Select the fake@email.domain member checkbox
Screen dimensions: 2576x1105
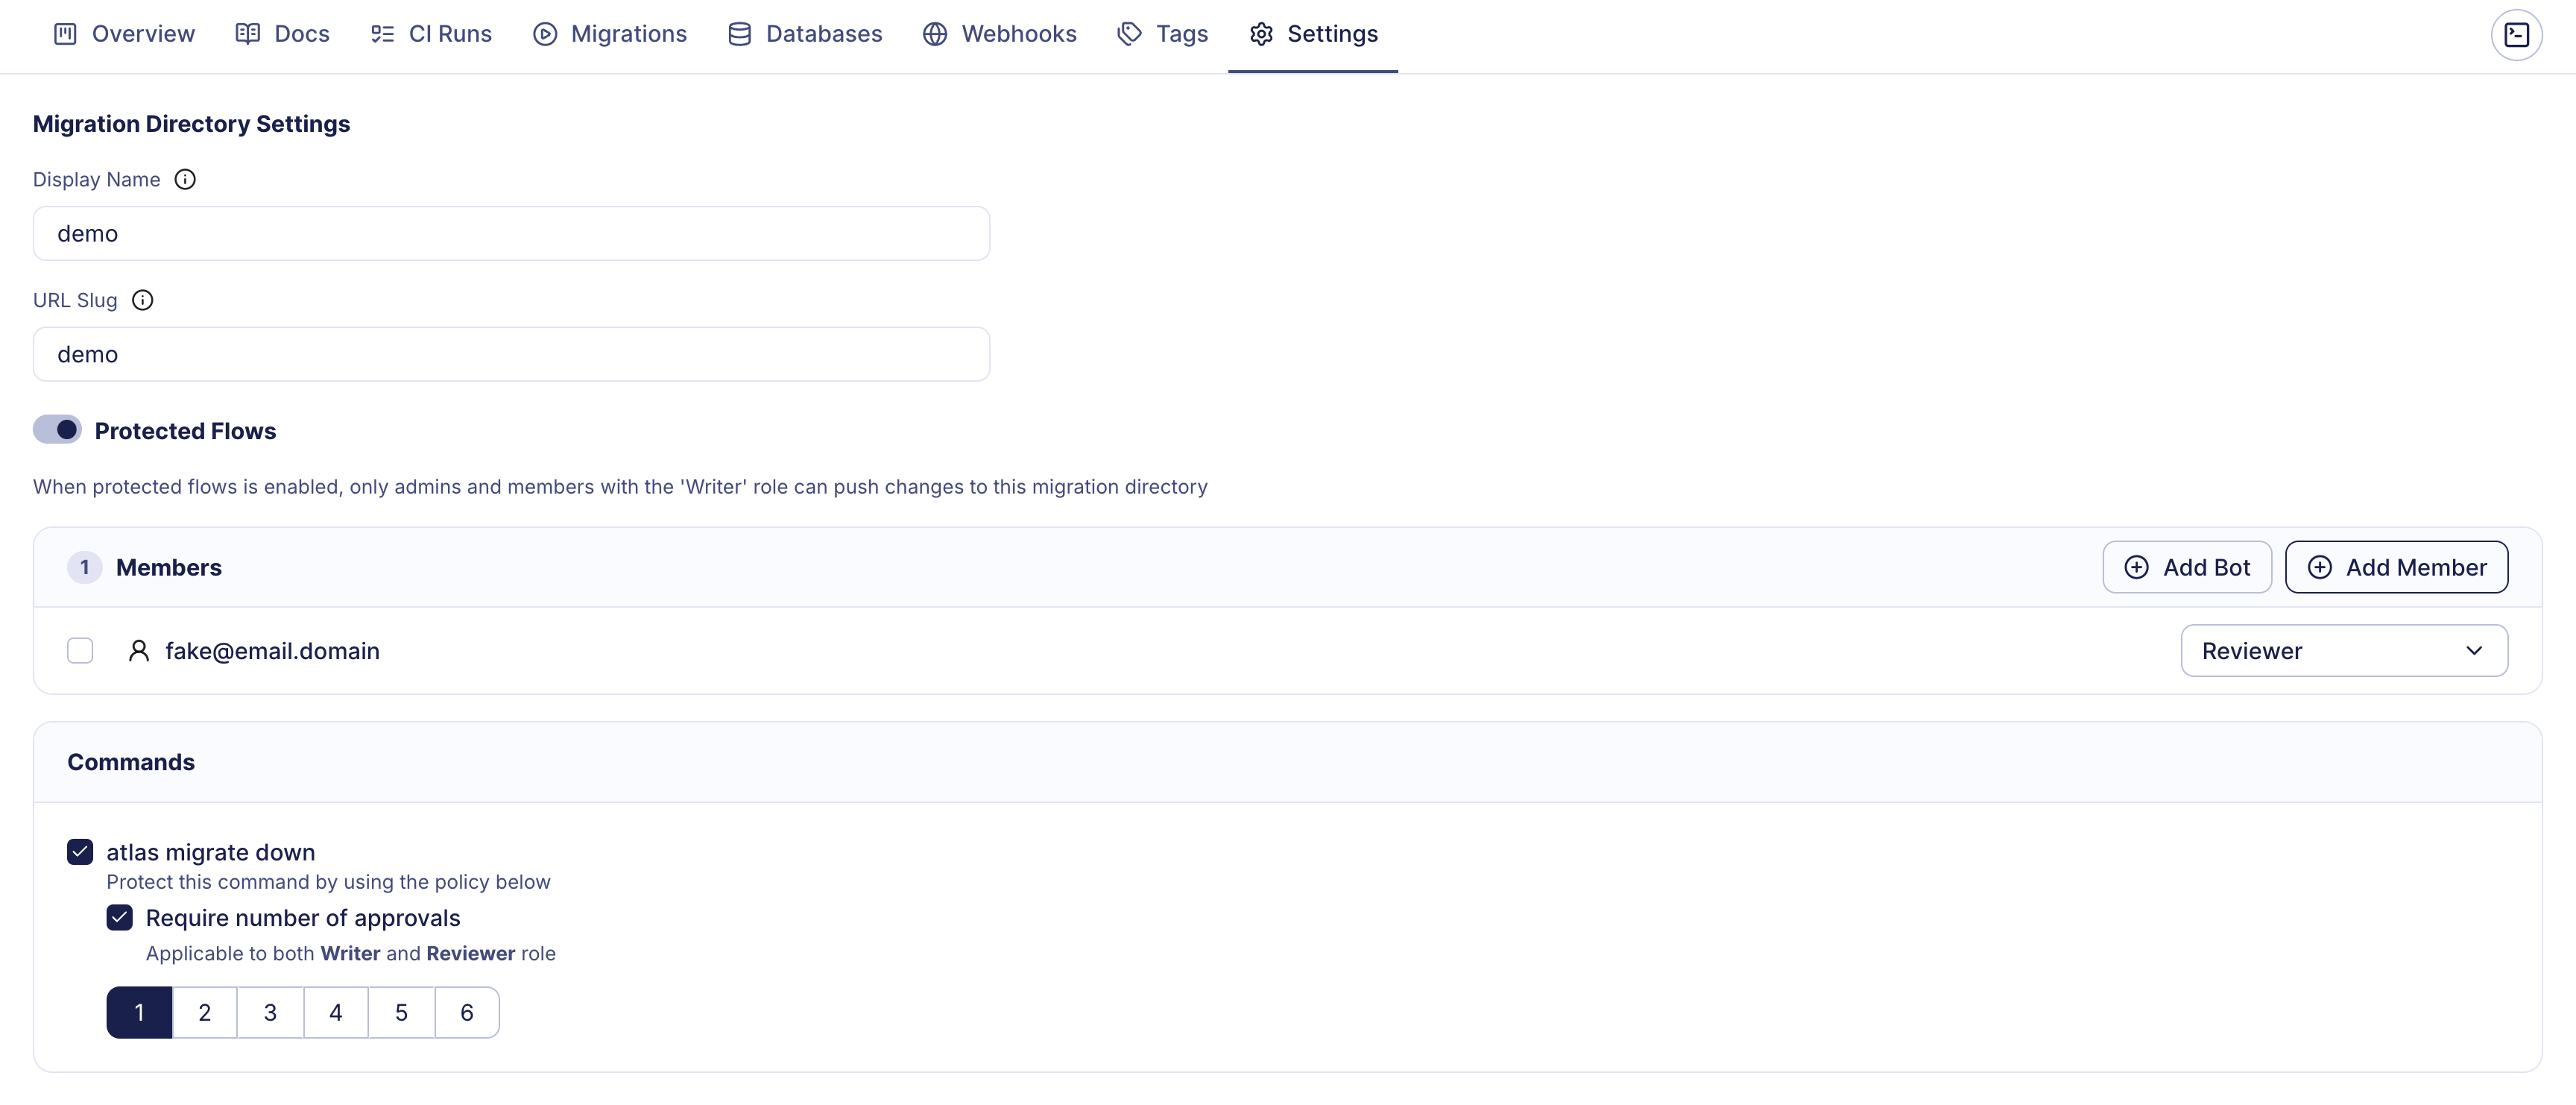[80, 651]
